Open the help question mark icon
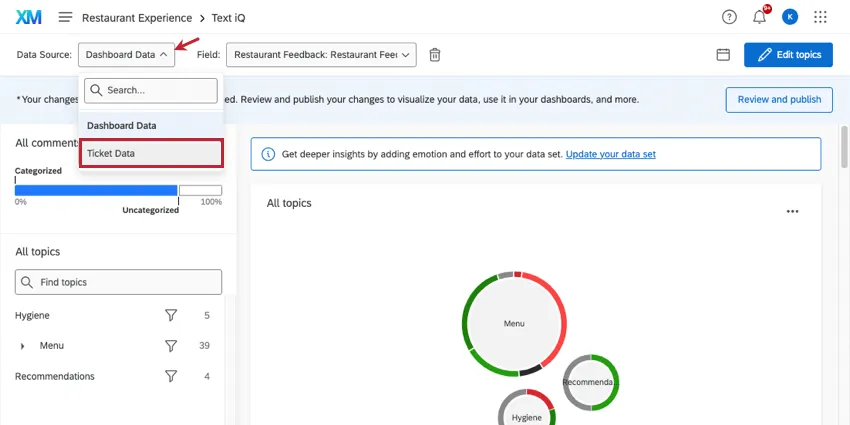The image size is (850, 425). click(729, 17)
